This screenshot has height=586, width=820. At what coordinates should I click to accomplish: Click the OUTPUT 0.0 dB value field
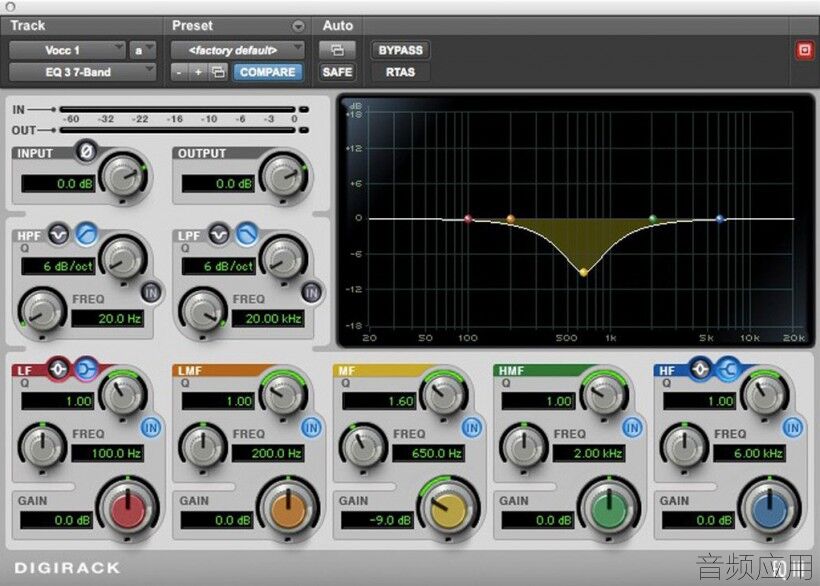(219, 183)
